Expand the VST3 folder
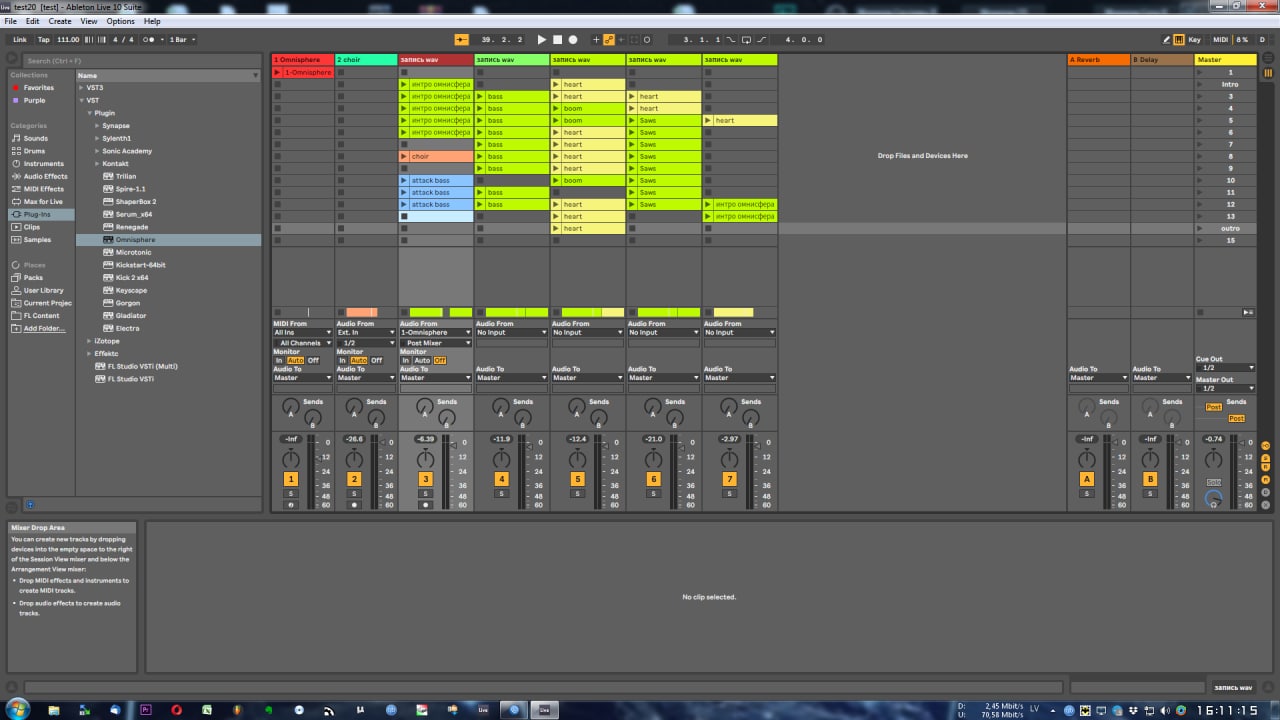 pyautogui.click(x=82, y=87)
